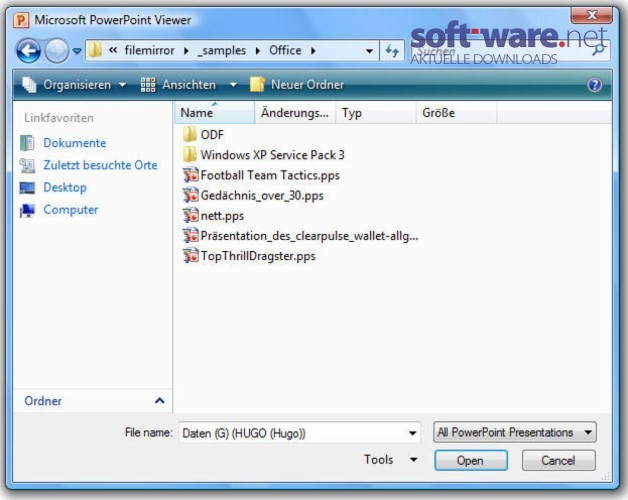Sort by the Größe column header
Screen dimensions: 628x500
(457, 113)
